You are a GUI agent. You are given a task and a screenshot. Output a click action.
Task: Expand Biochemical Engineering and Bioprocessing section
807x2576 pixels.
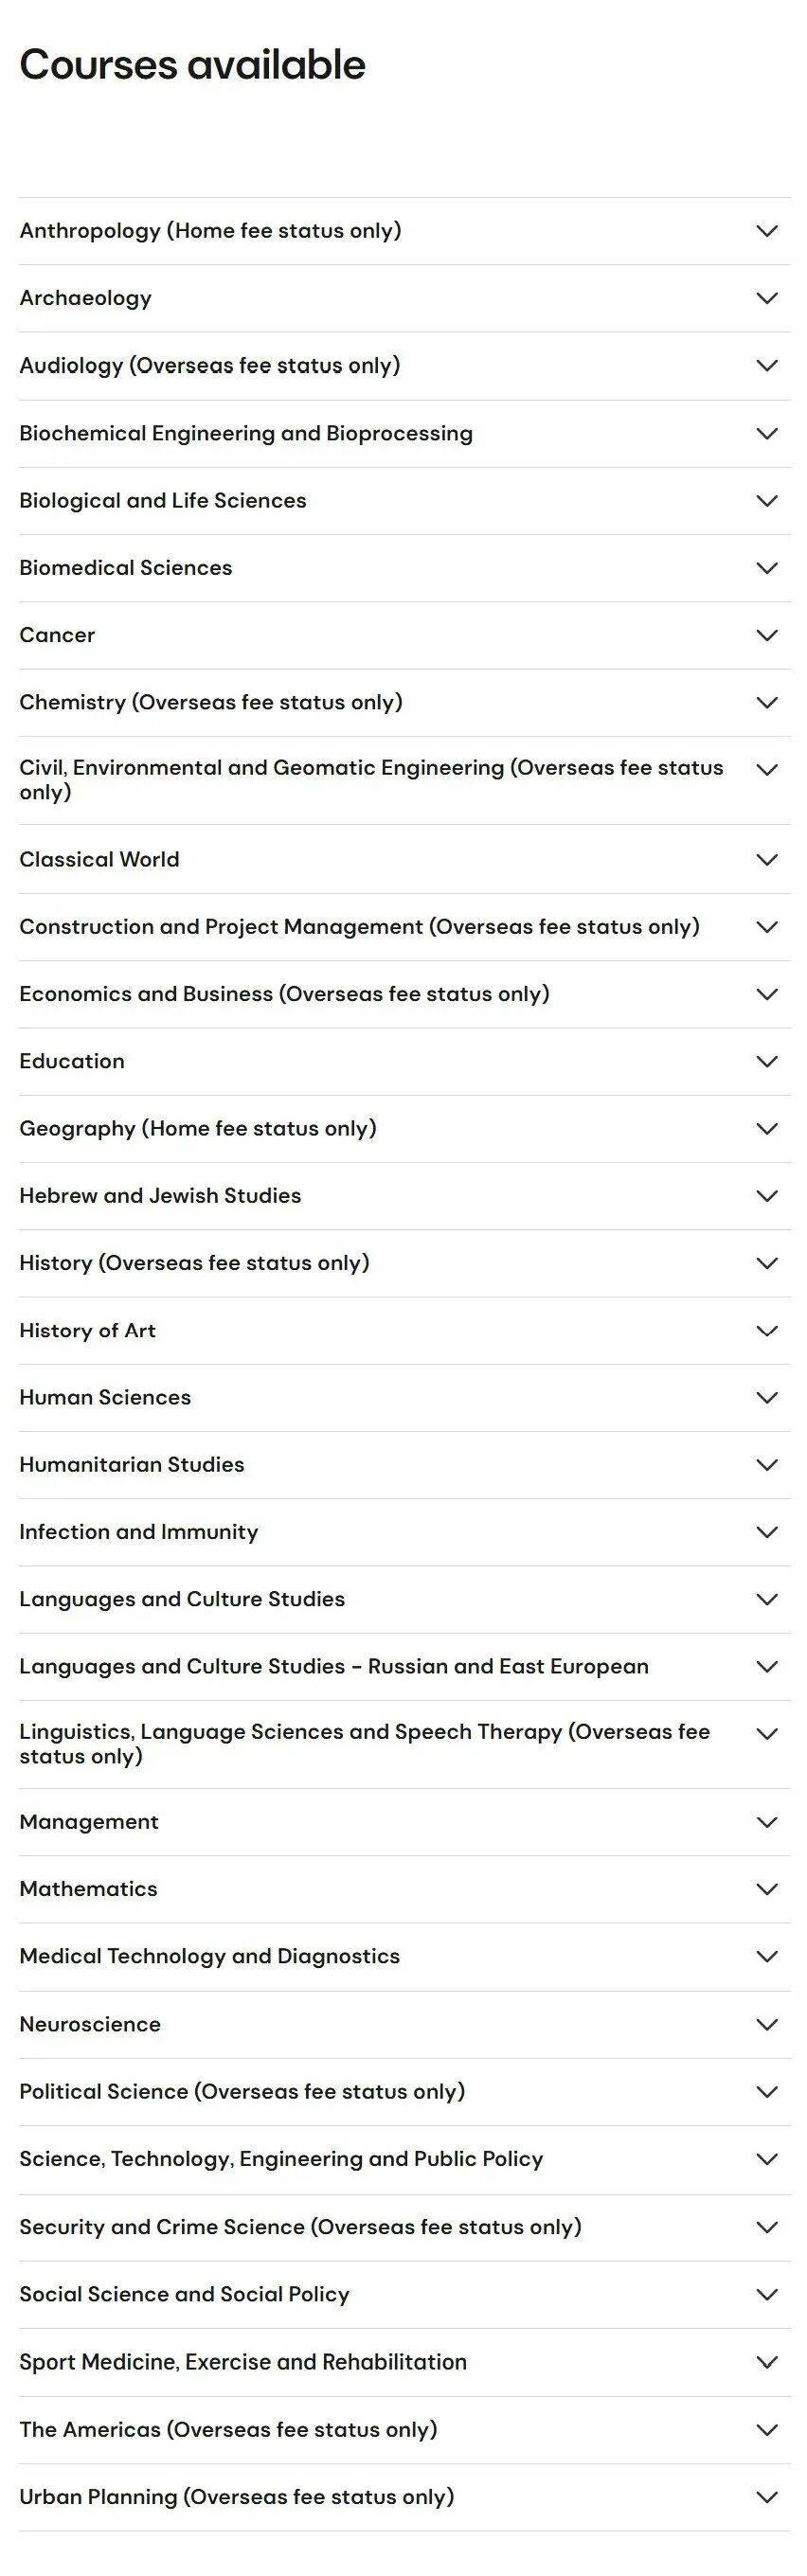pyautogui.click(x=404, y=434)
